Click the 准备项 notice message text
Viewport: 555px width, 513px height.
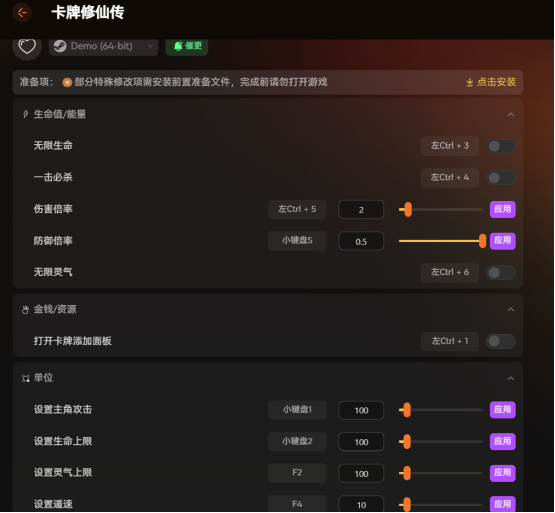[201, 82]
